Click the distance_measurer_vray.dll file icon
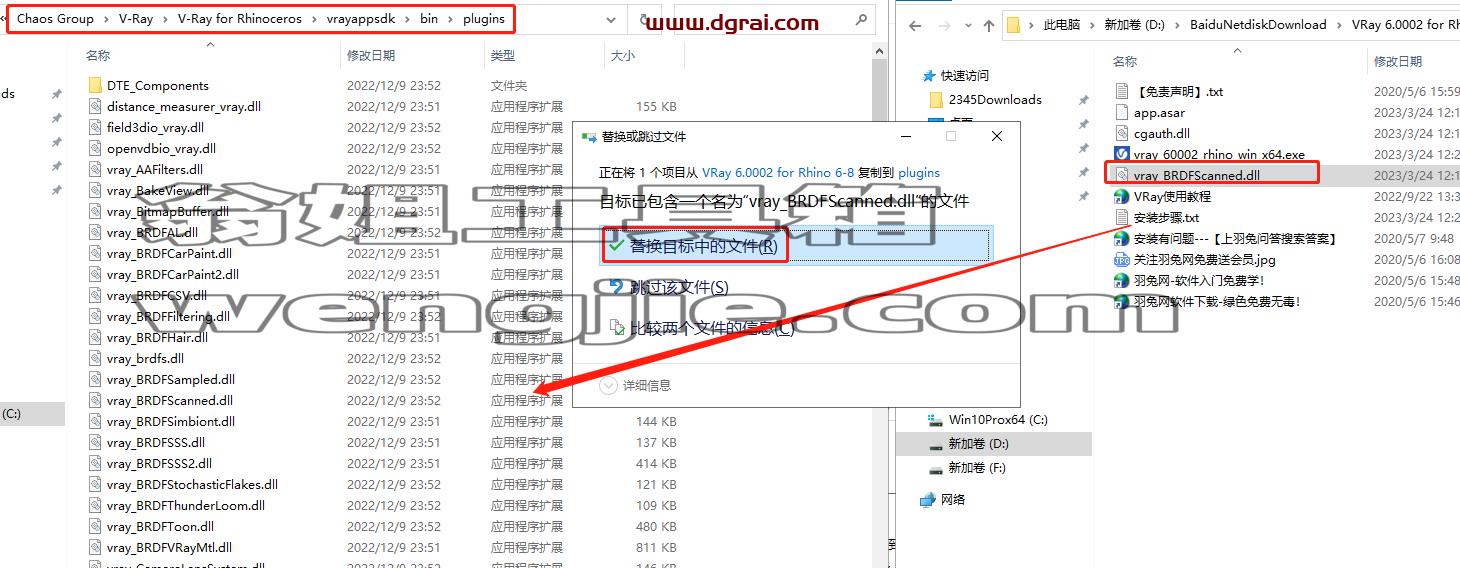This screenshot has width=1460, height=568. 95,106
